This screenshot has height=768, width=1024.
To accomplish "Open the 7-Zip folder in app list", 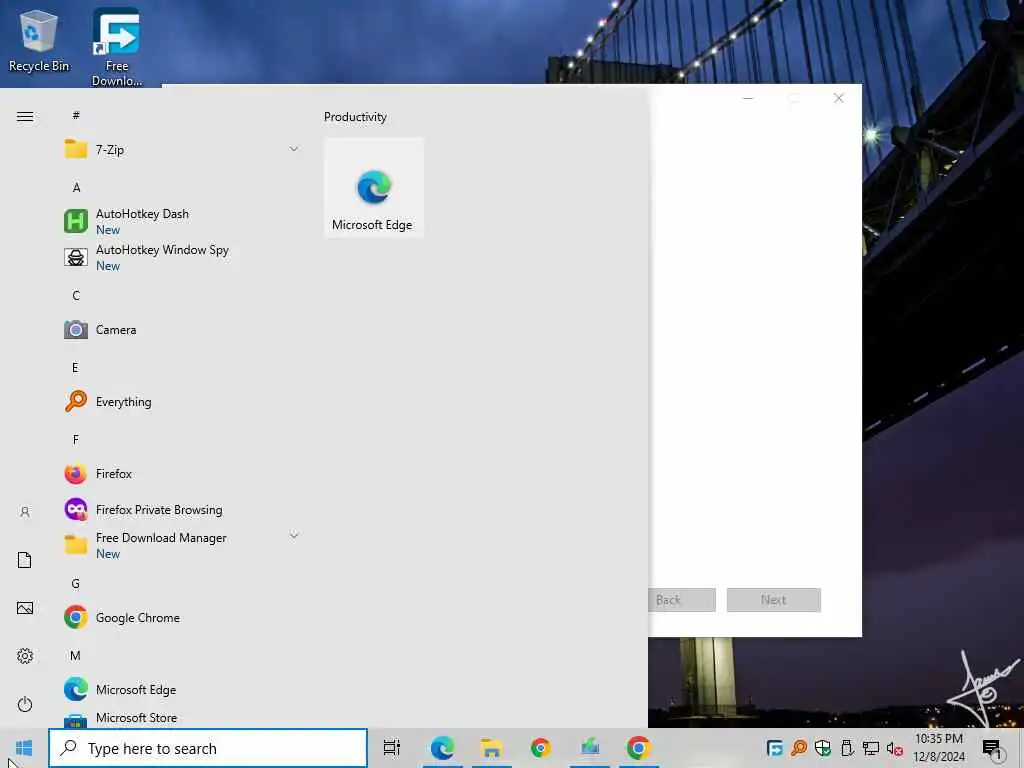I will click(x=182, y=150).
